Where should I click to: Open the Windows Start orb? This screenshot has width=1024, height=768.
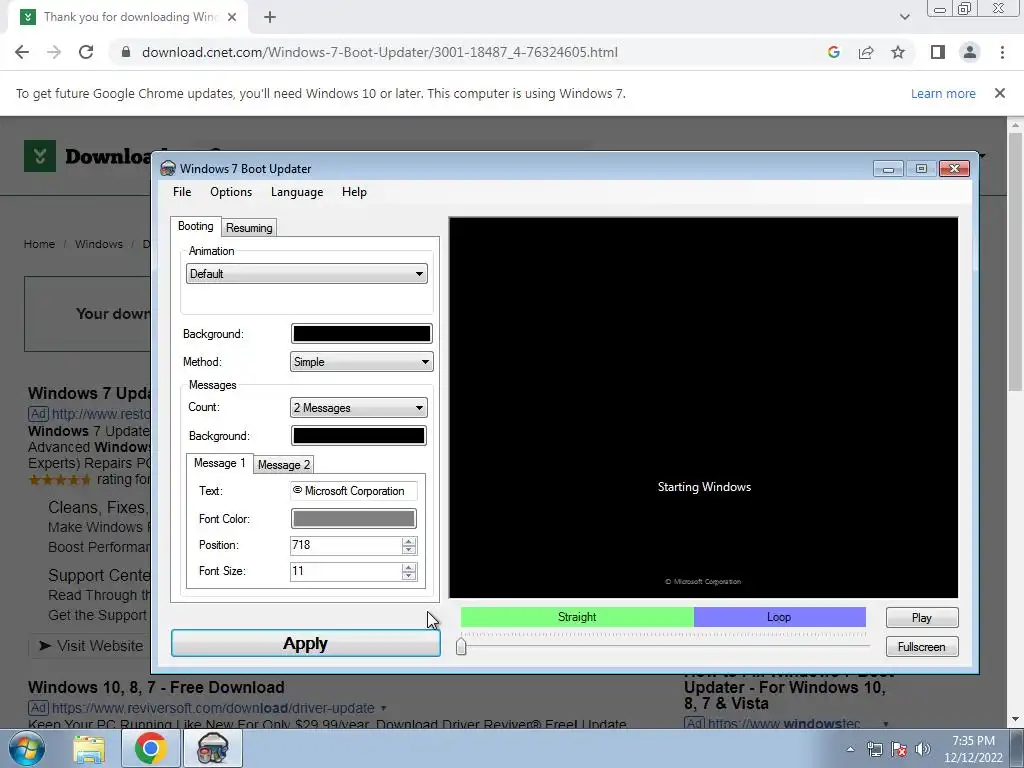point(26,748)
